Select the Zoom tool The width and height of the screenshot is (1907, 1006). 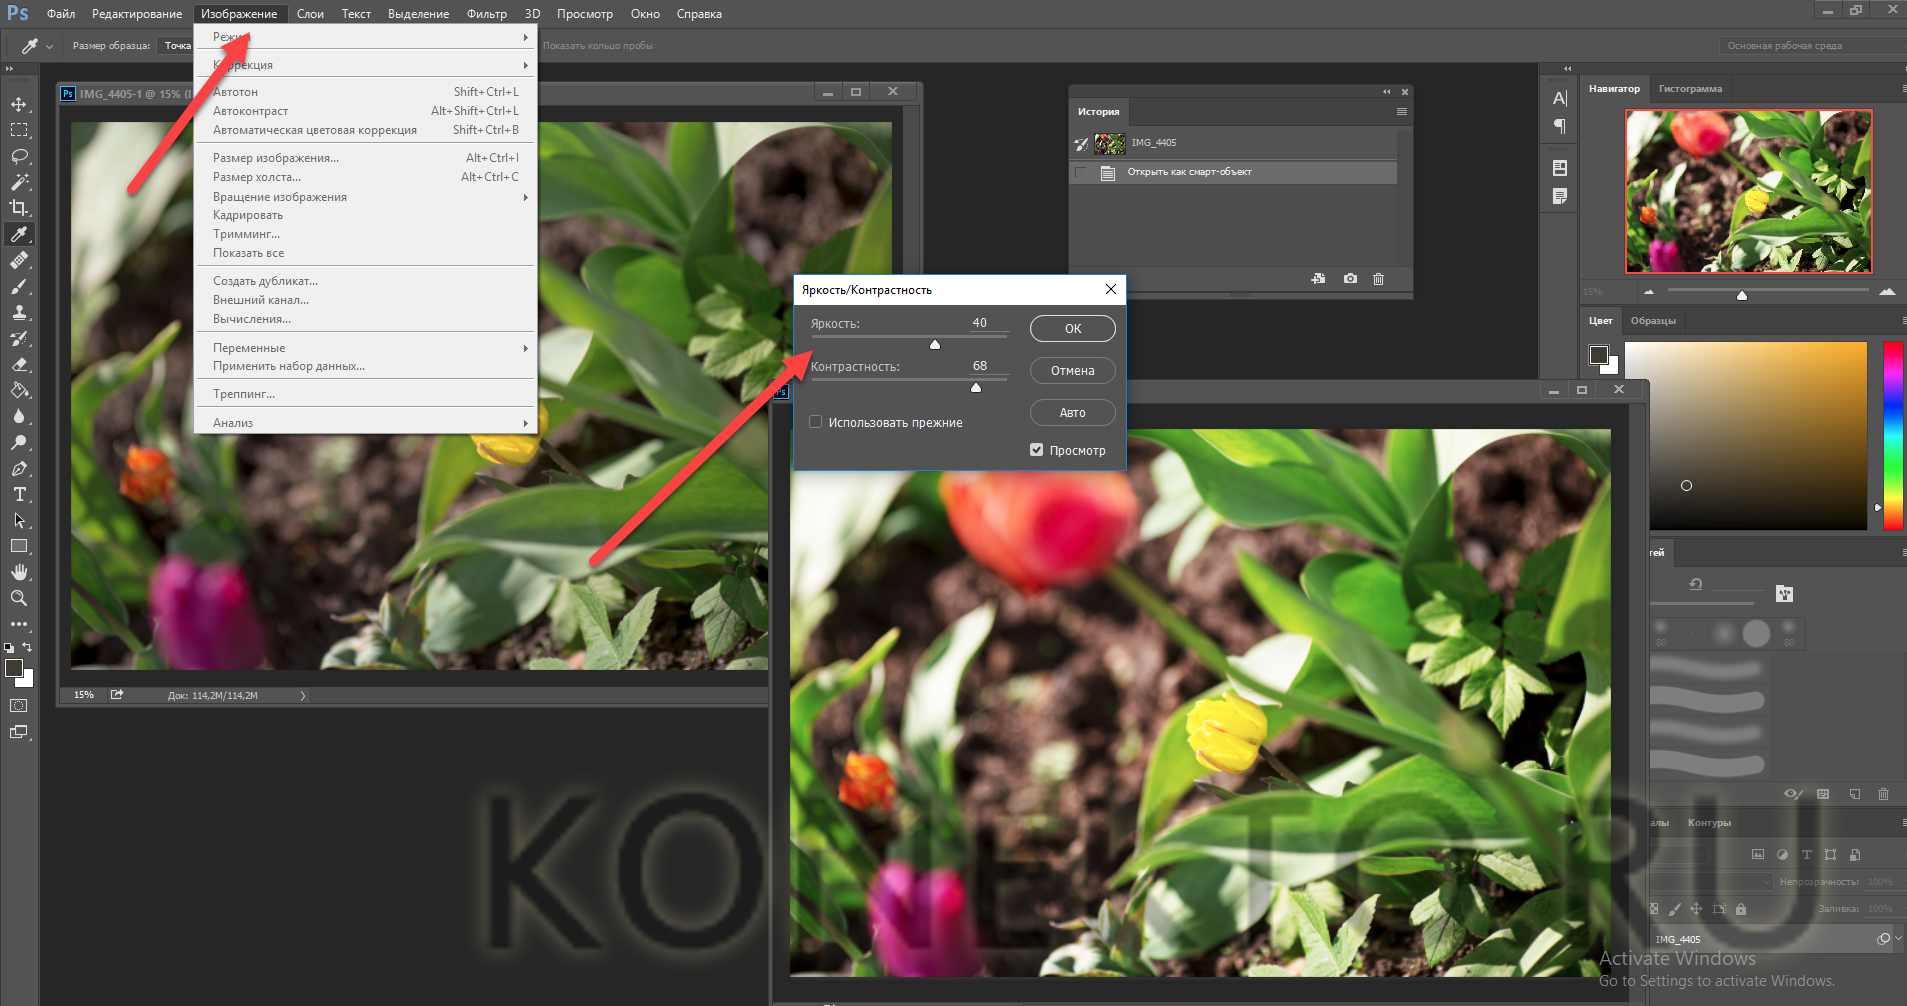point(19,598)
